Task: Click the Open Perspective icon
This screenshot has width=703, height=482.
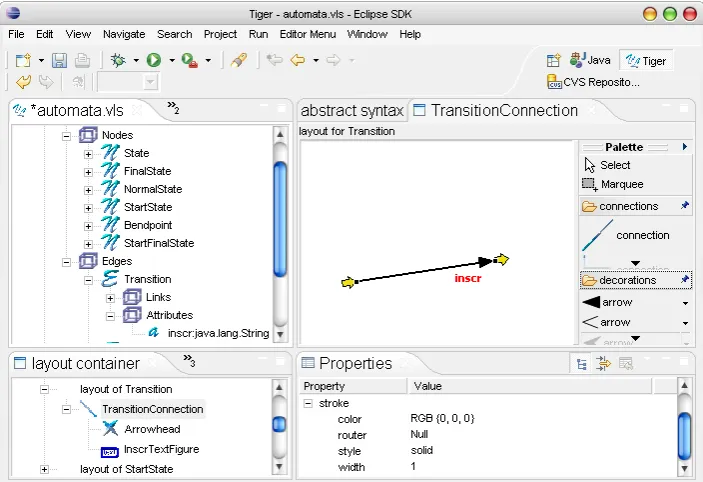Action: tap(554, 61)
